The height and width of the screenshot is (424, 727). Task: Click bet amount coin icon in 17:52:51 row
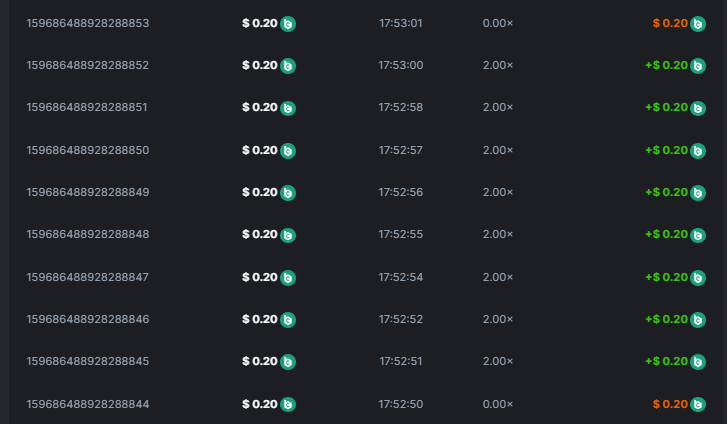point(288,362)
